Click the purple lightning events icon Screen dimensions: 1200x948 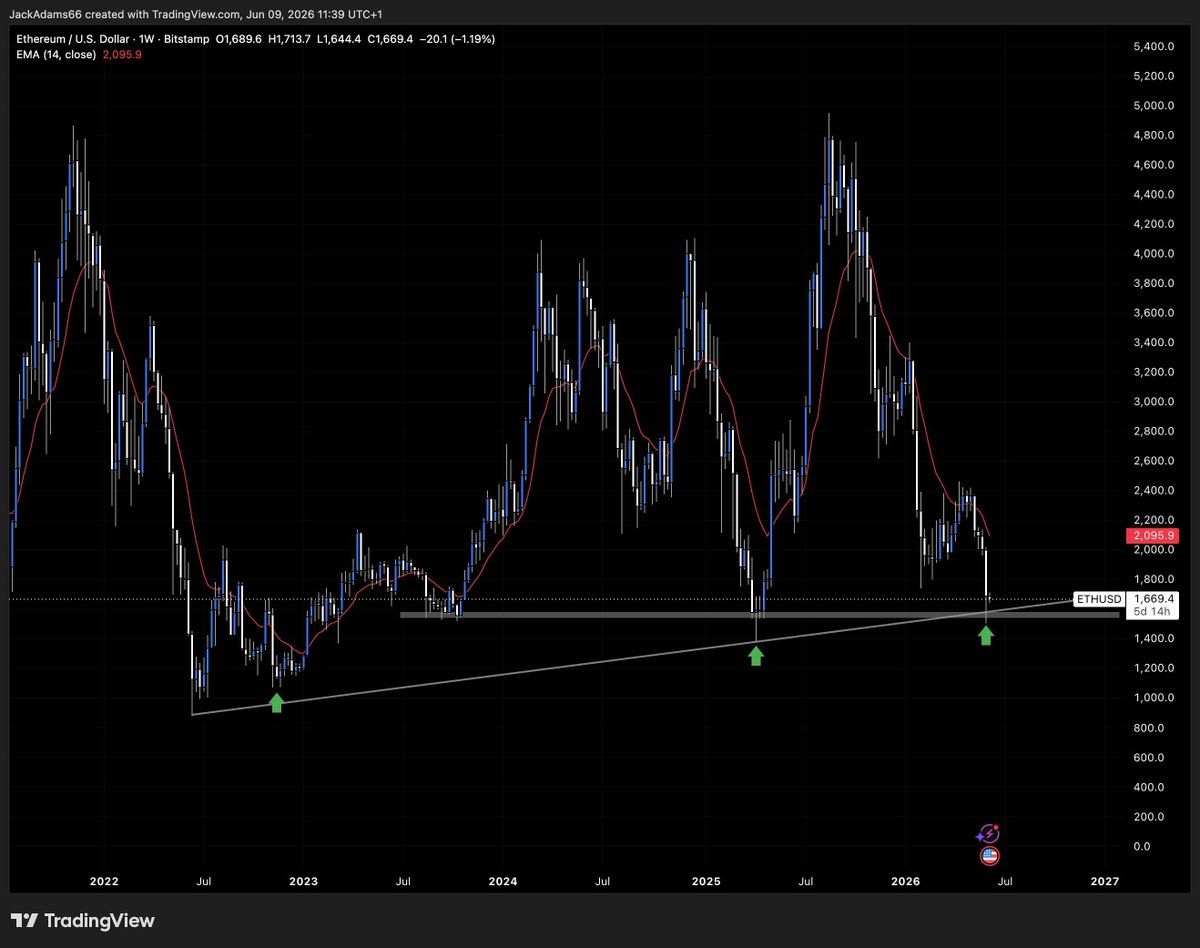click(988, 834)
